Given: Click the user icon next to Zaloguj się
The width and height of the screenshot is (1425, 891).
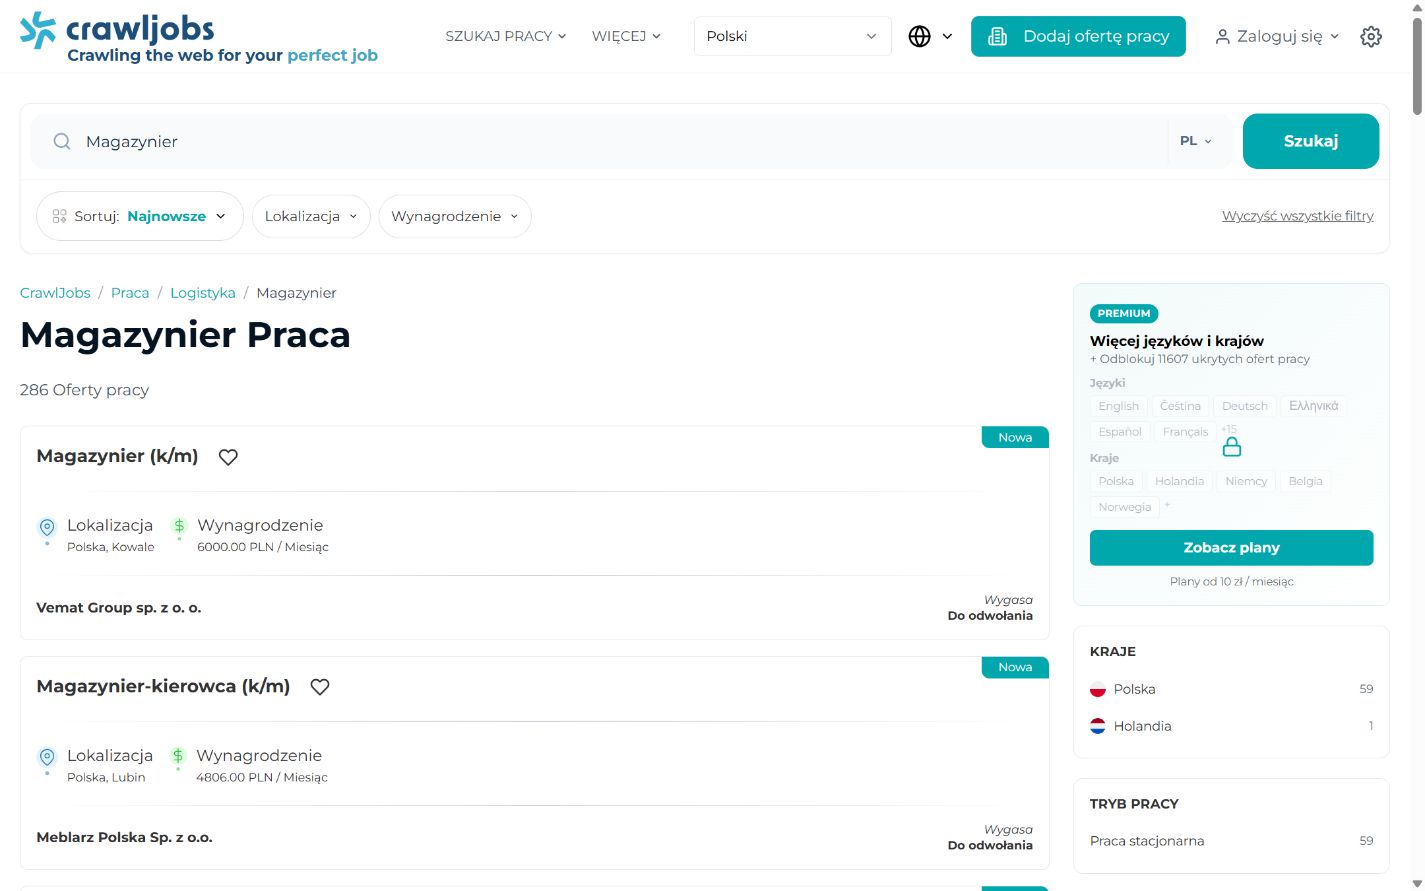Looking at the screenshot, I should coord(1222,37).
